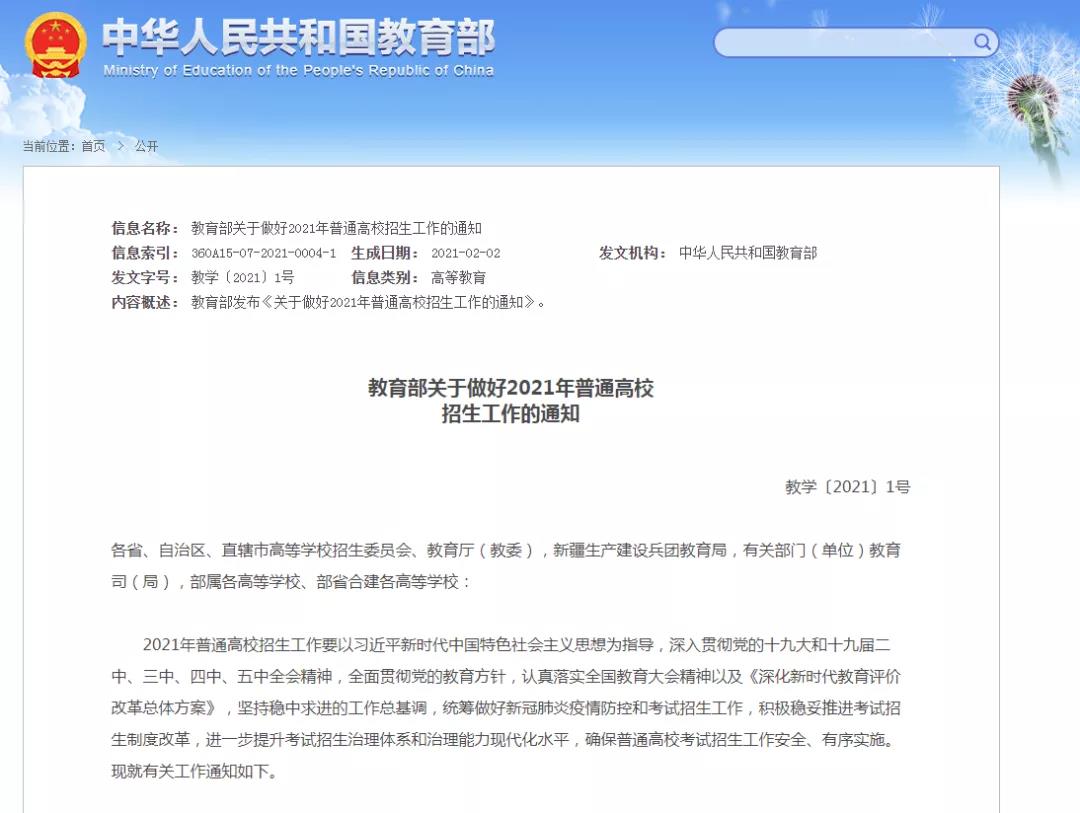
Task: Click the 生成日期 field label
Action: coord(385,253)
